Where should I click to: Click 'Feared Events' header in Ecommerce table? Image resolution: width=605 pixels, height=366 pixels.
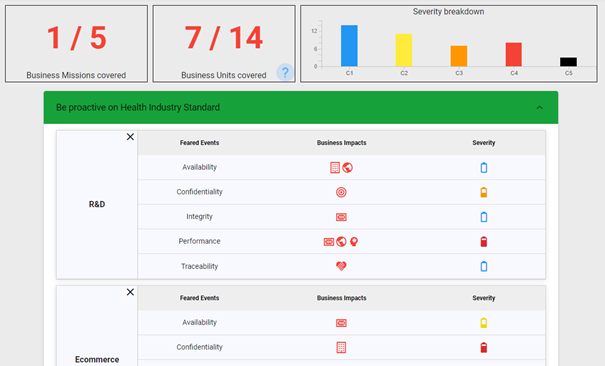[199, 298]
